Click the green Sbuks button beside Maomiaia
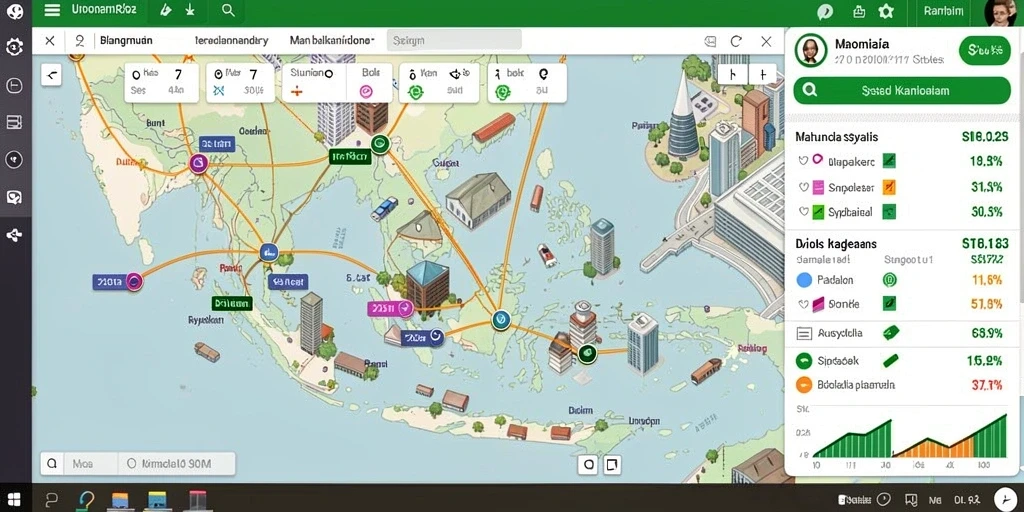 click(984, 50)
